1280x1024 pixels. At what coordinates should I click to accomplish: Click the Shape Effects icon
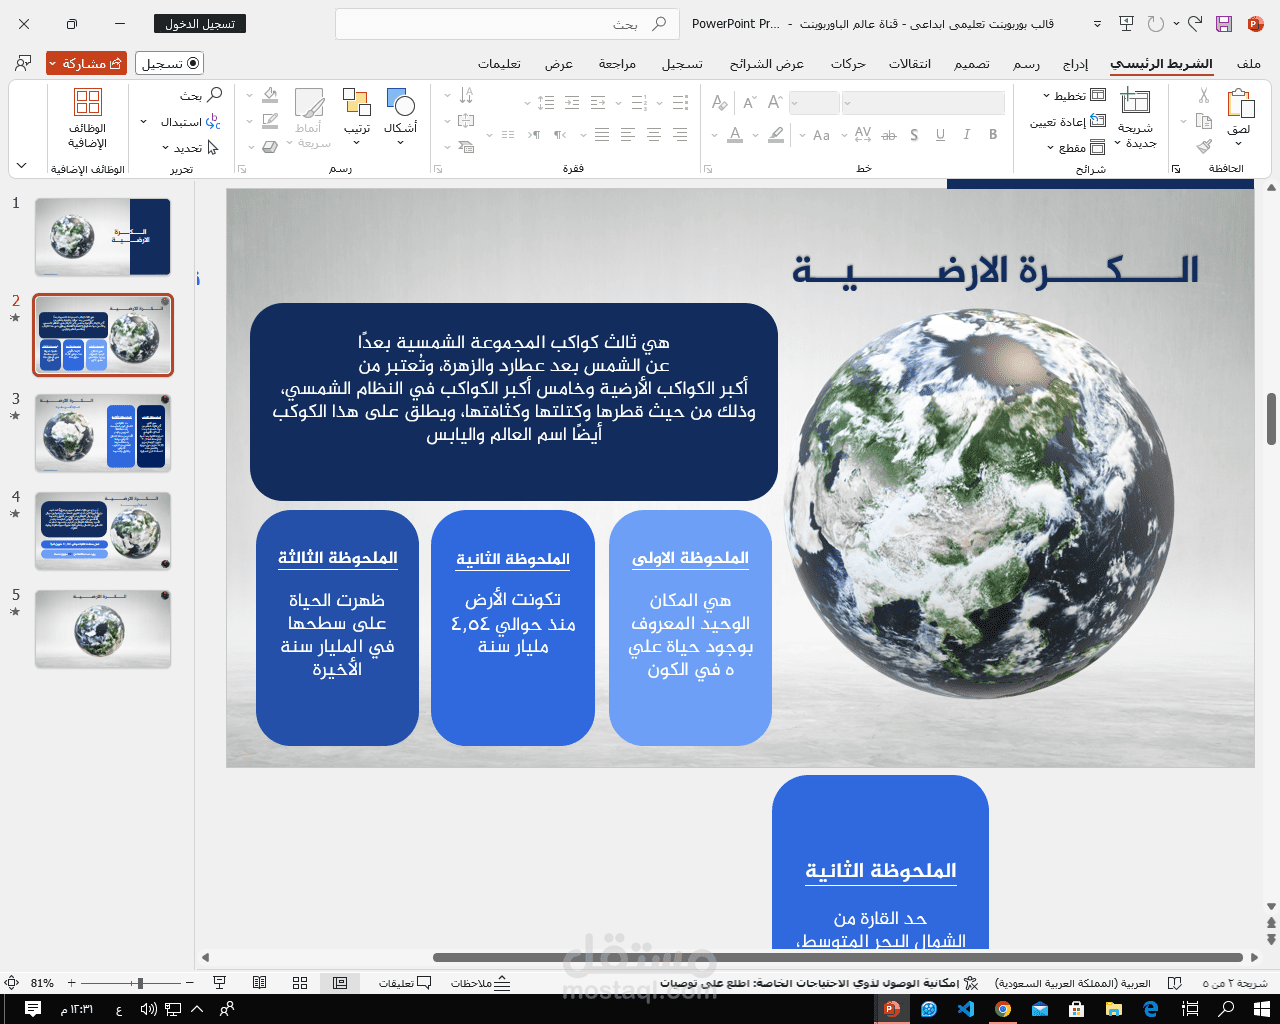point(270,147)
